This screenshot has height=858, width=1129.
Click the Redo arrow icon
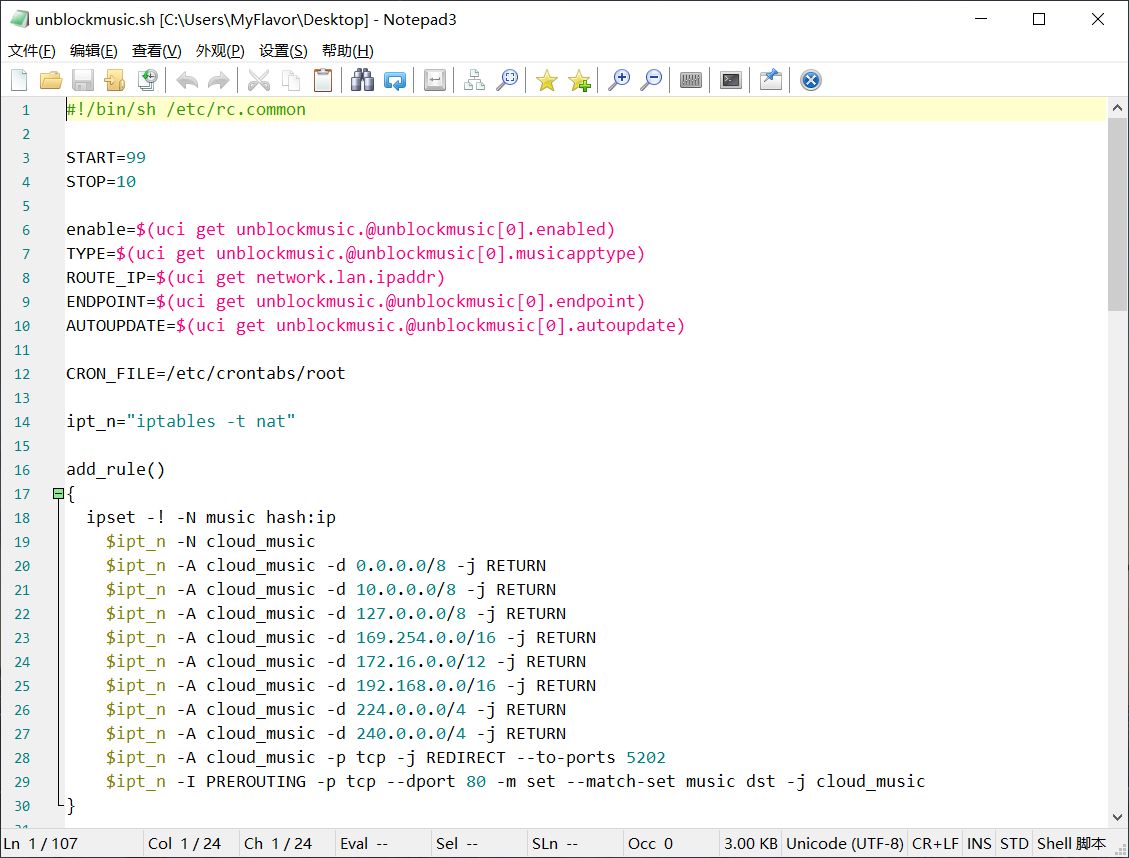219,80
